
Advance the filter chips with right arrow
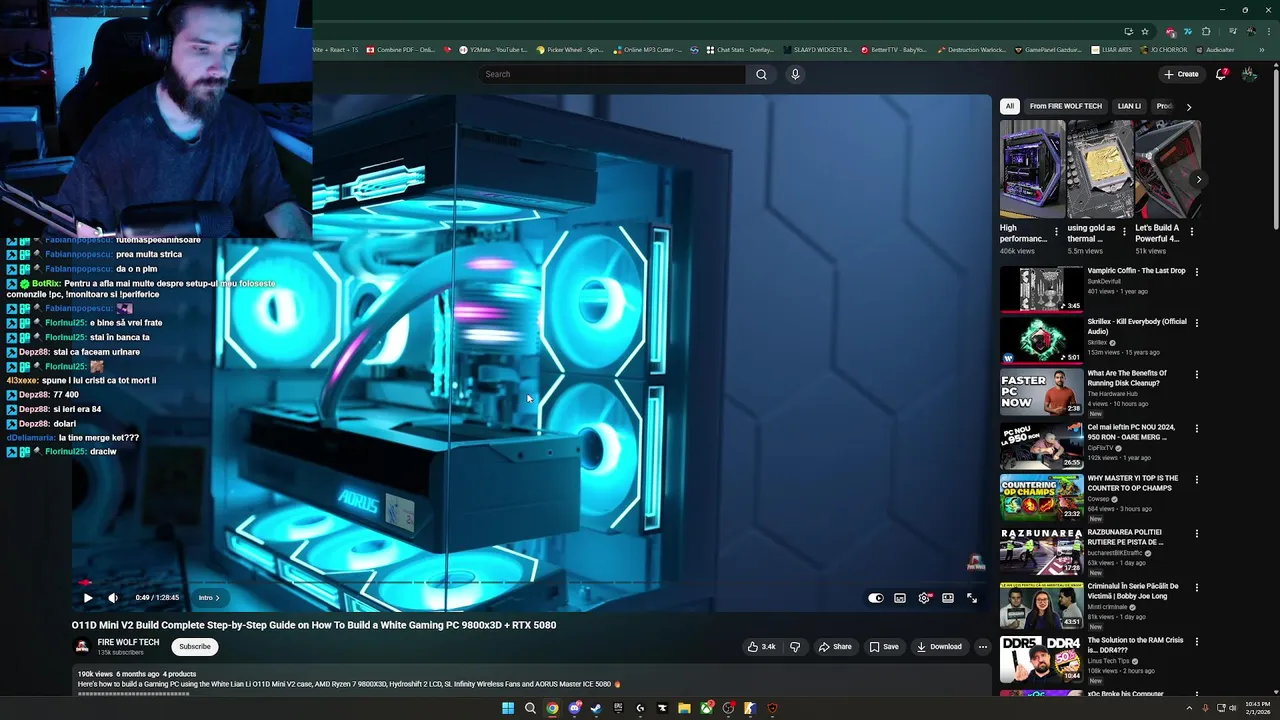[x=1189, y=106]
